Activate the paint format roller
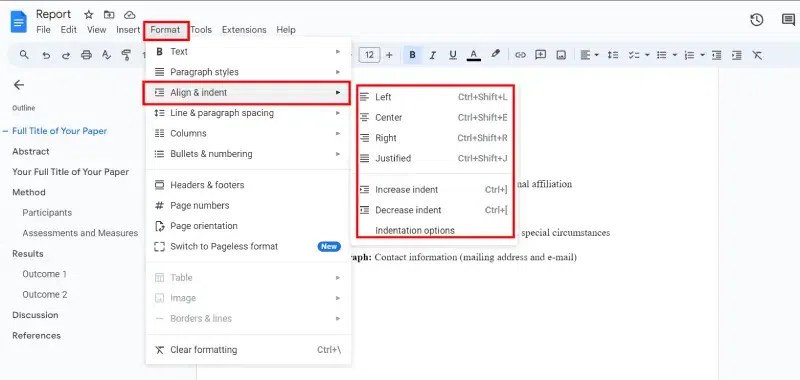The width and height of the screenshot is (800, 380). click(127, 55)
